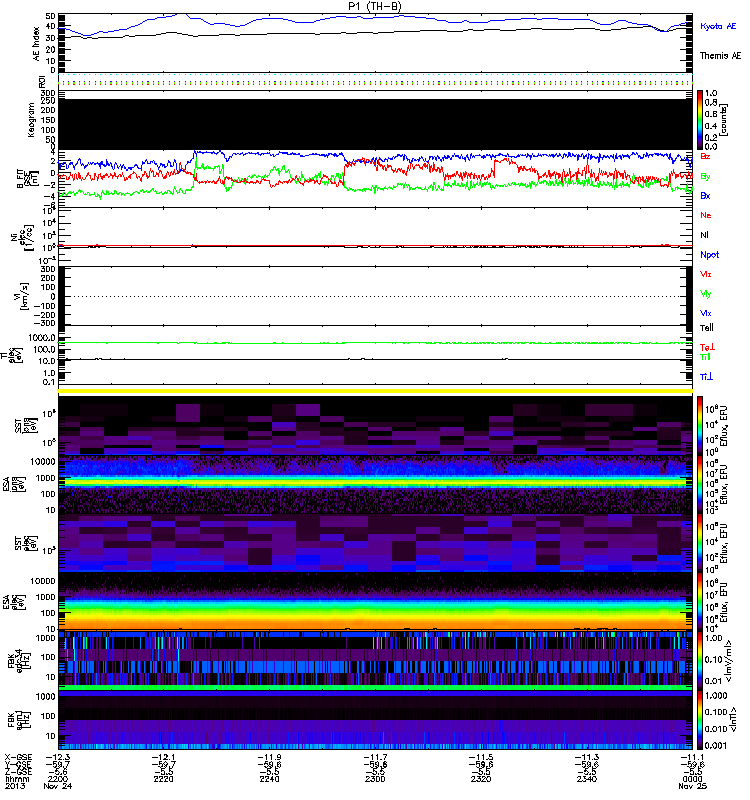Image resolution: width=750 pixels, height=800 pixels.
Task: Click the Keogram counts color bar
Action: click(700, 118)
